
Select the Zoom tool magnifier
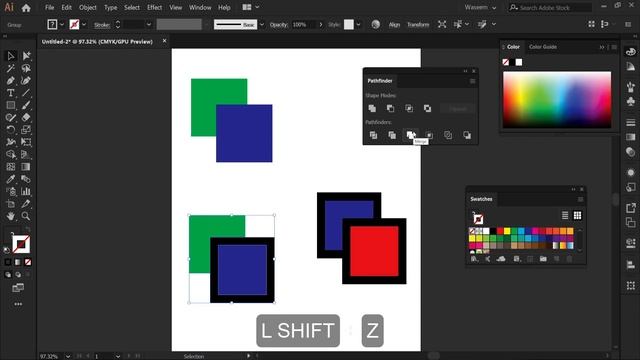[26, 216]
